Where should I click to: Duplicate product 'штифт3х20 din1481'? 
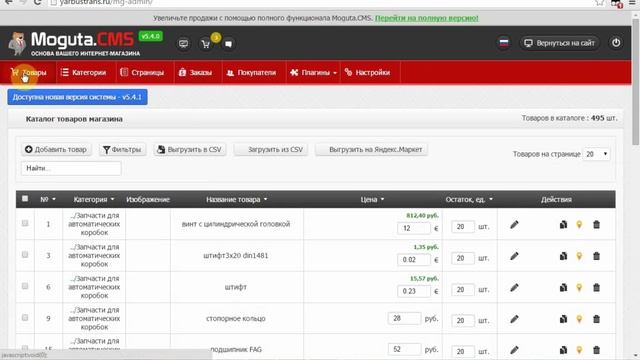(x=563, y=256)
